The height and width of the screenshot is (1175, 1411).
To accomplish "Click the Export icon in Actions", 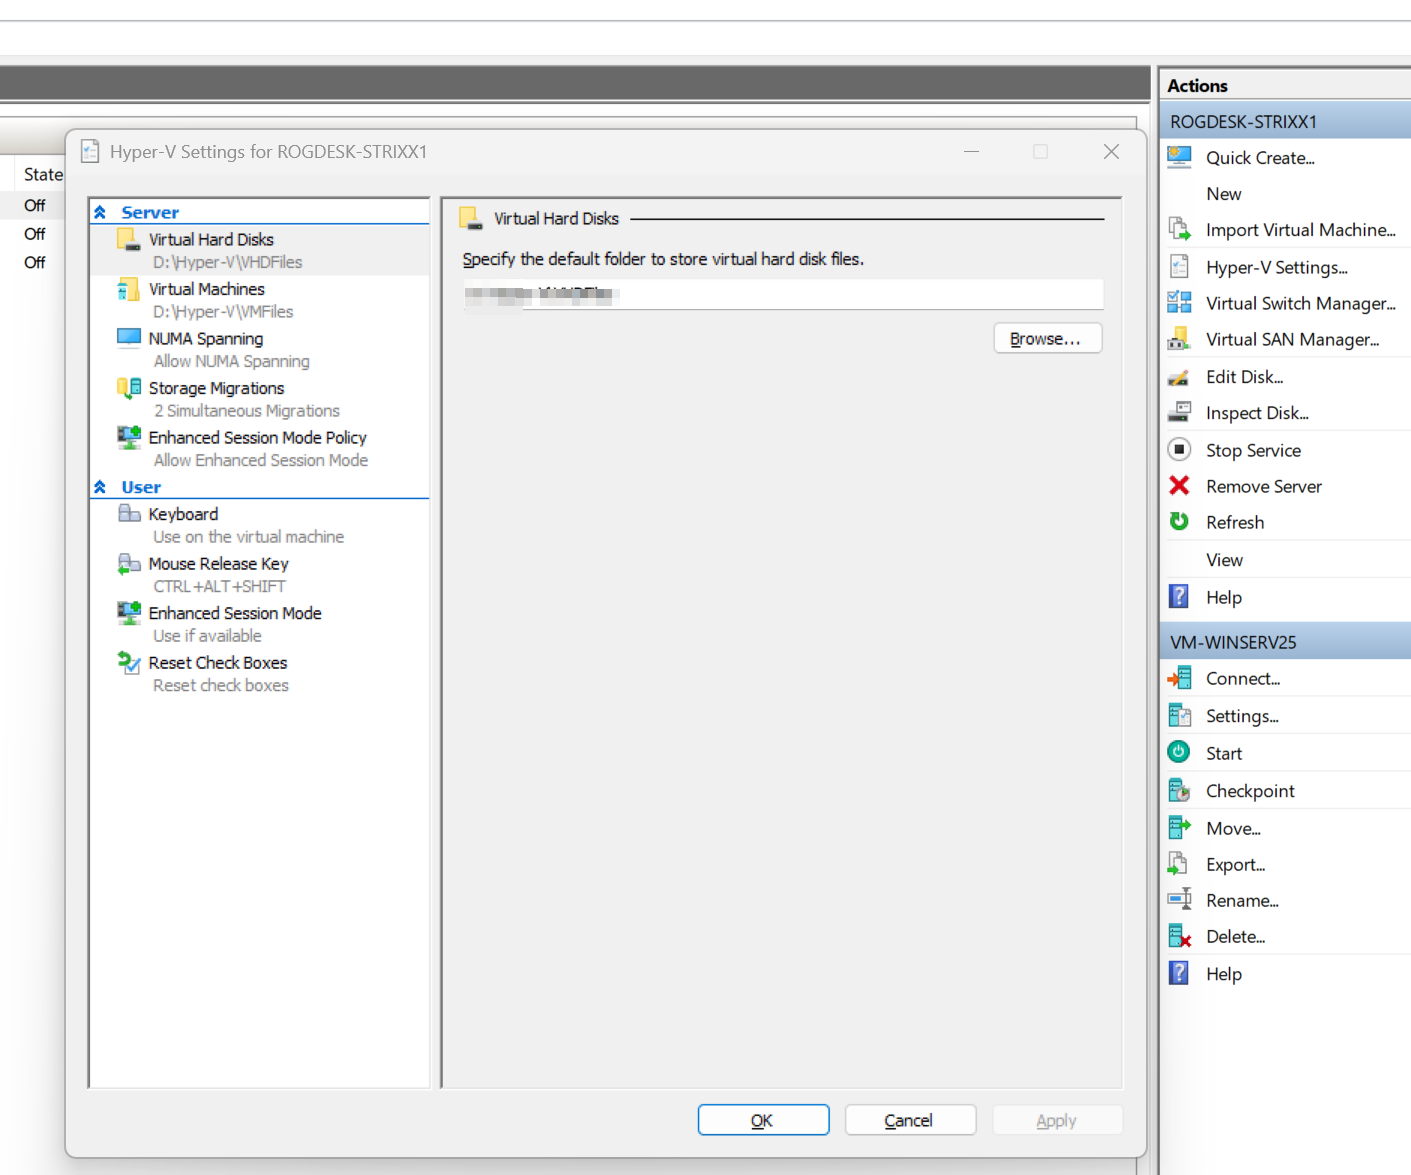I will [x=1179, y=864].
